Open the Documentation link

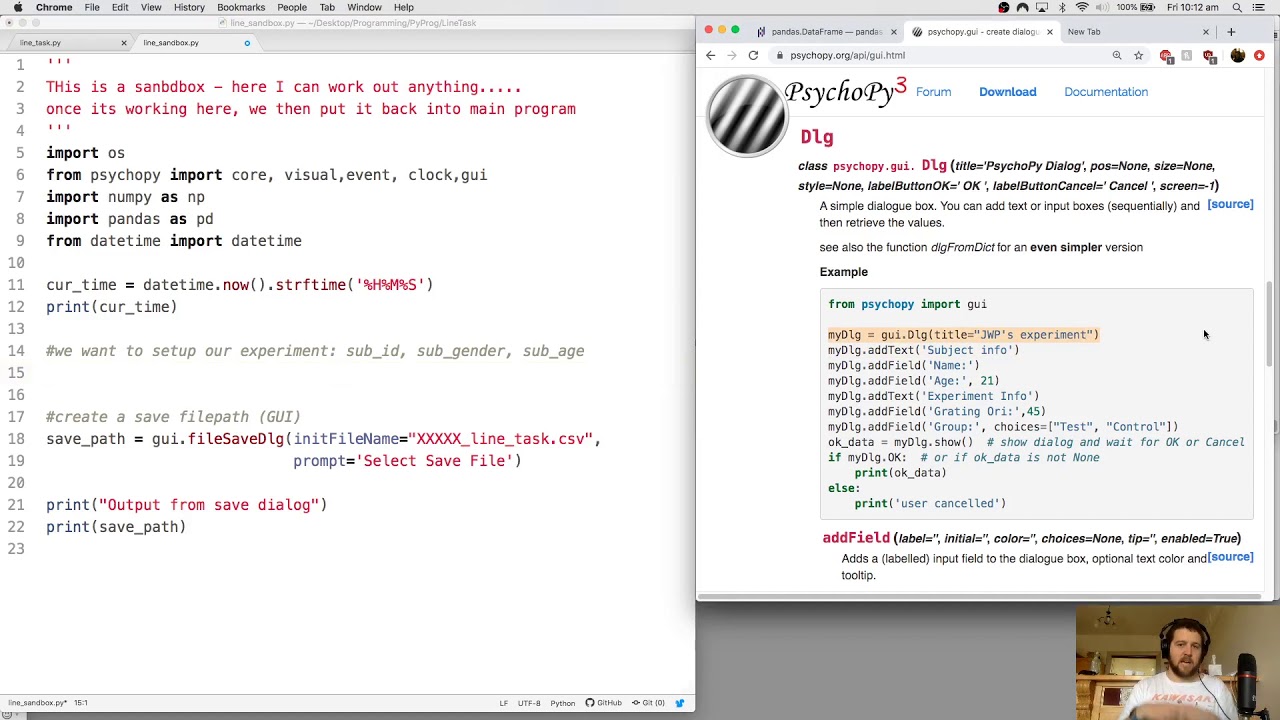click(1106, 92)
